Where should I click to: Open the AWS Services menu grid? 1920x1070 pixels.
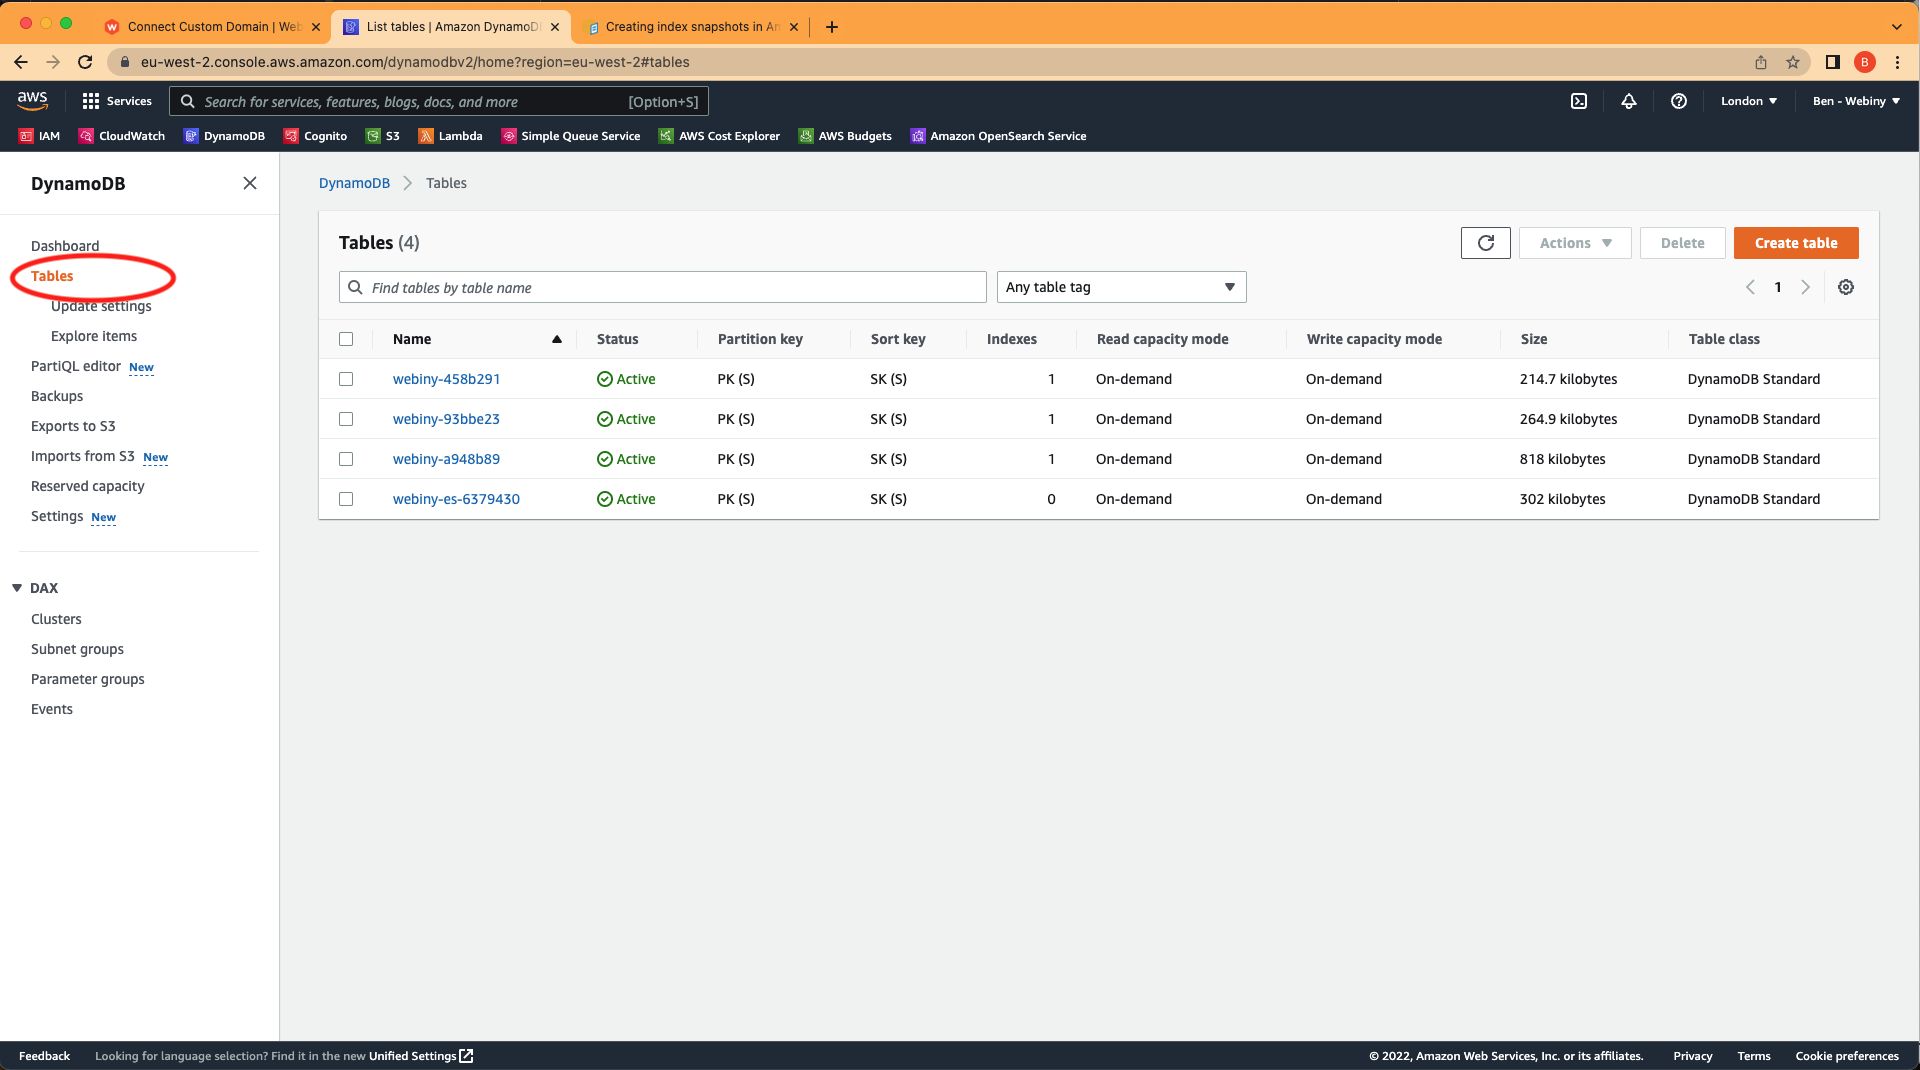117,101
